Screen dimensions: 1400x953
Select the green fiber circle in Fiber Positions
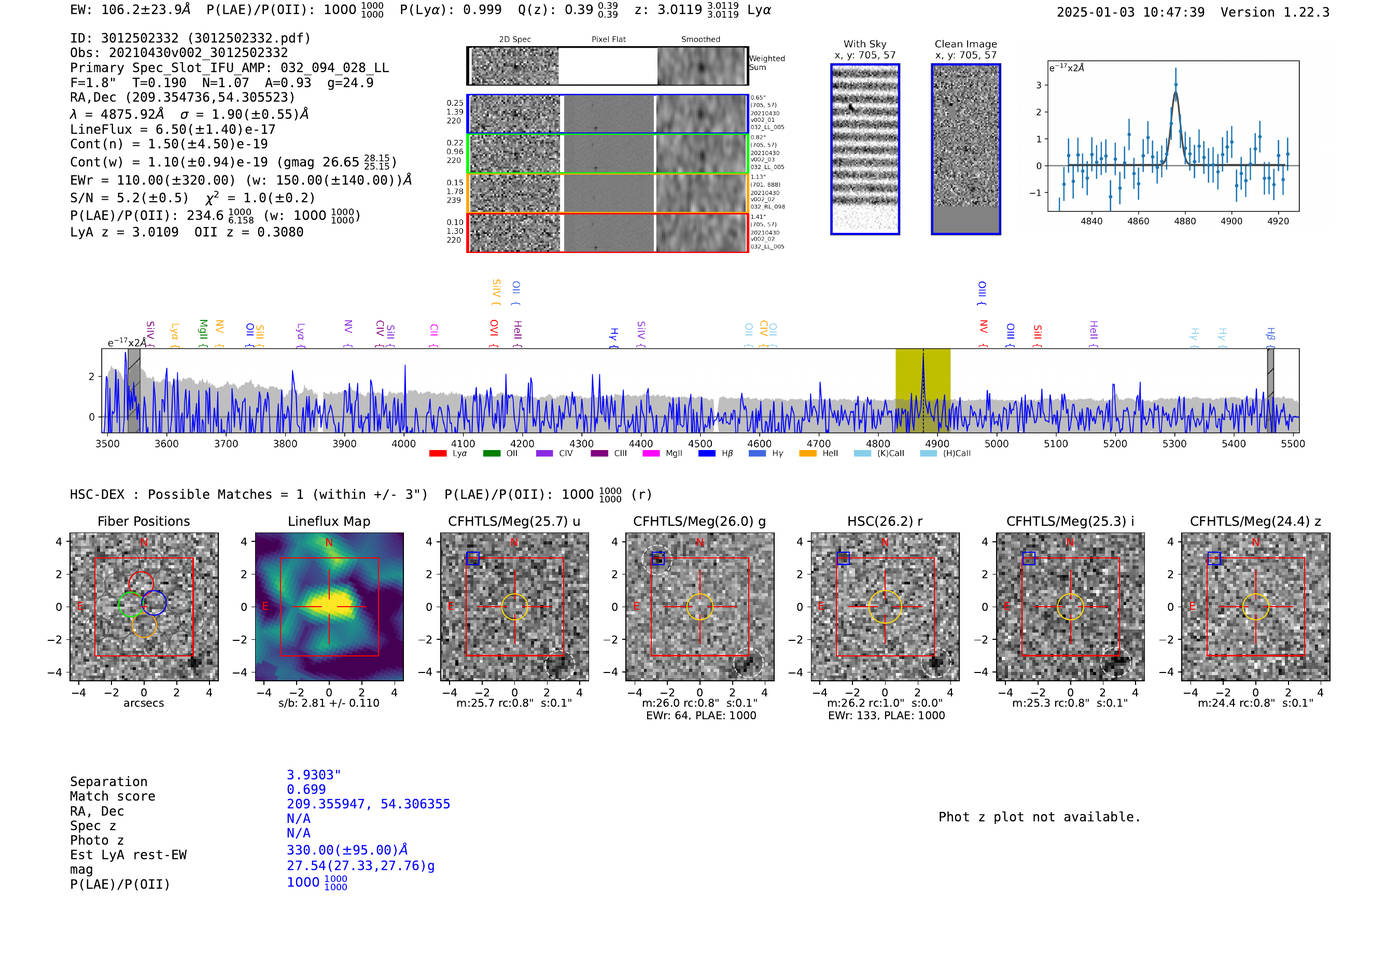point(131,604)
